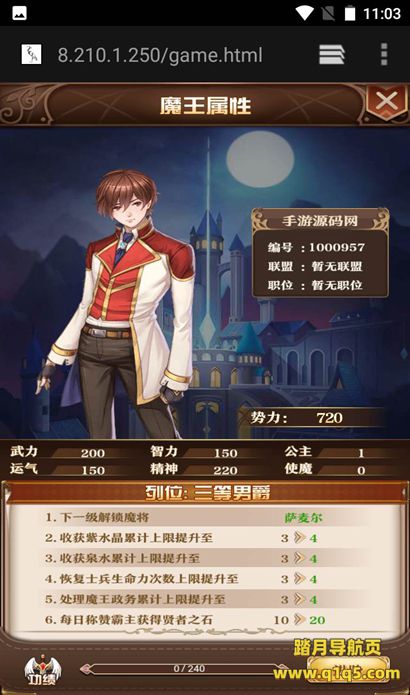The image size is (410, 695).
Task: Click the 0/240 merit progress bar
Action: point(184,668)
